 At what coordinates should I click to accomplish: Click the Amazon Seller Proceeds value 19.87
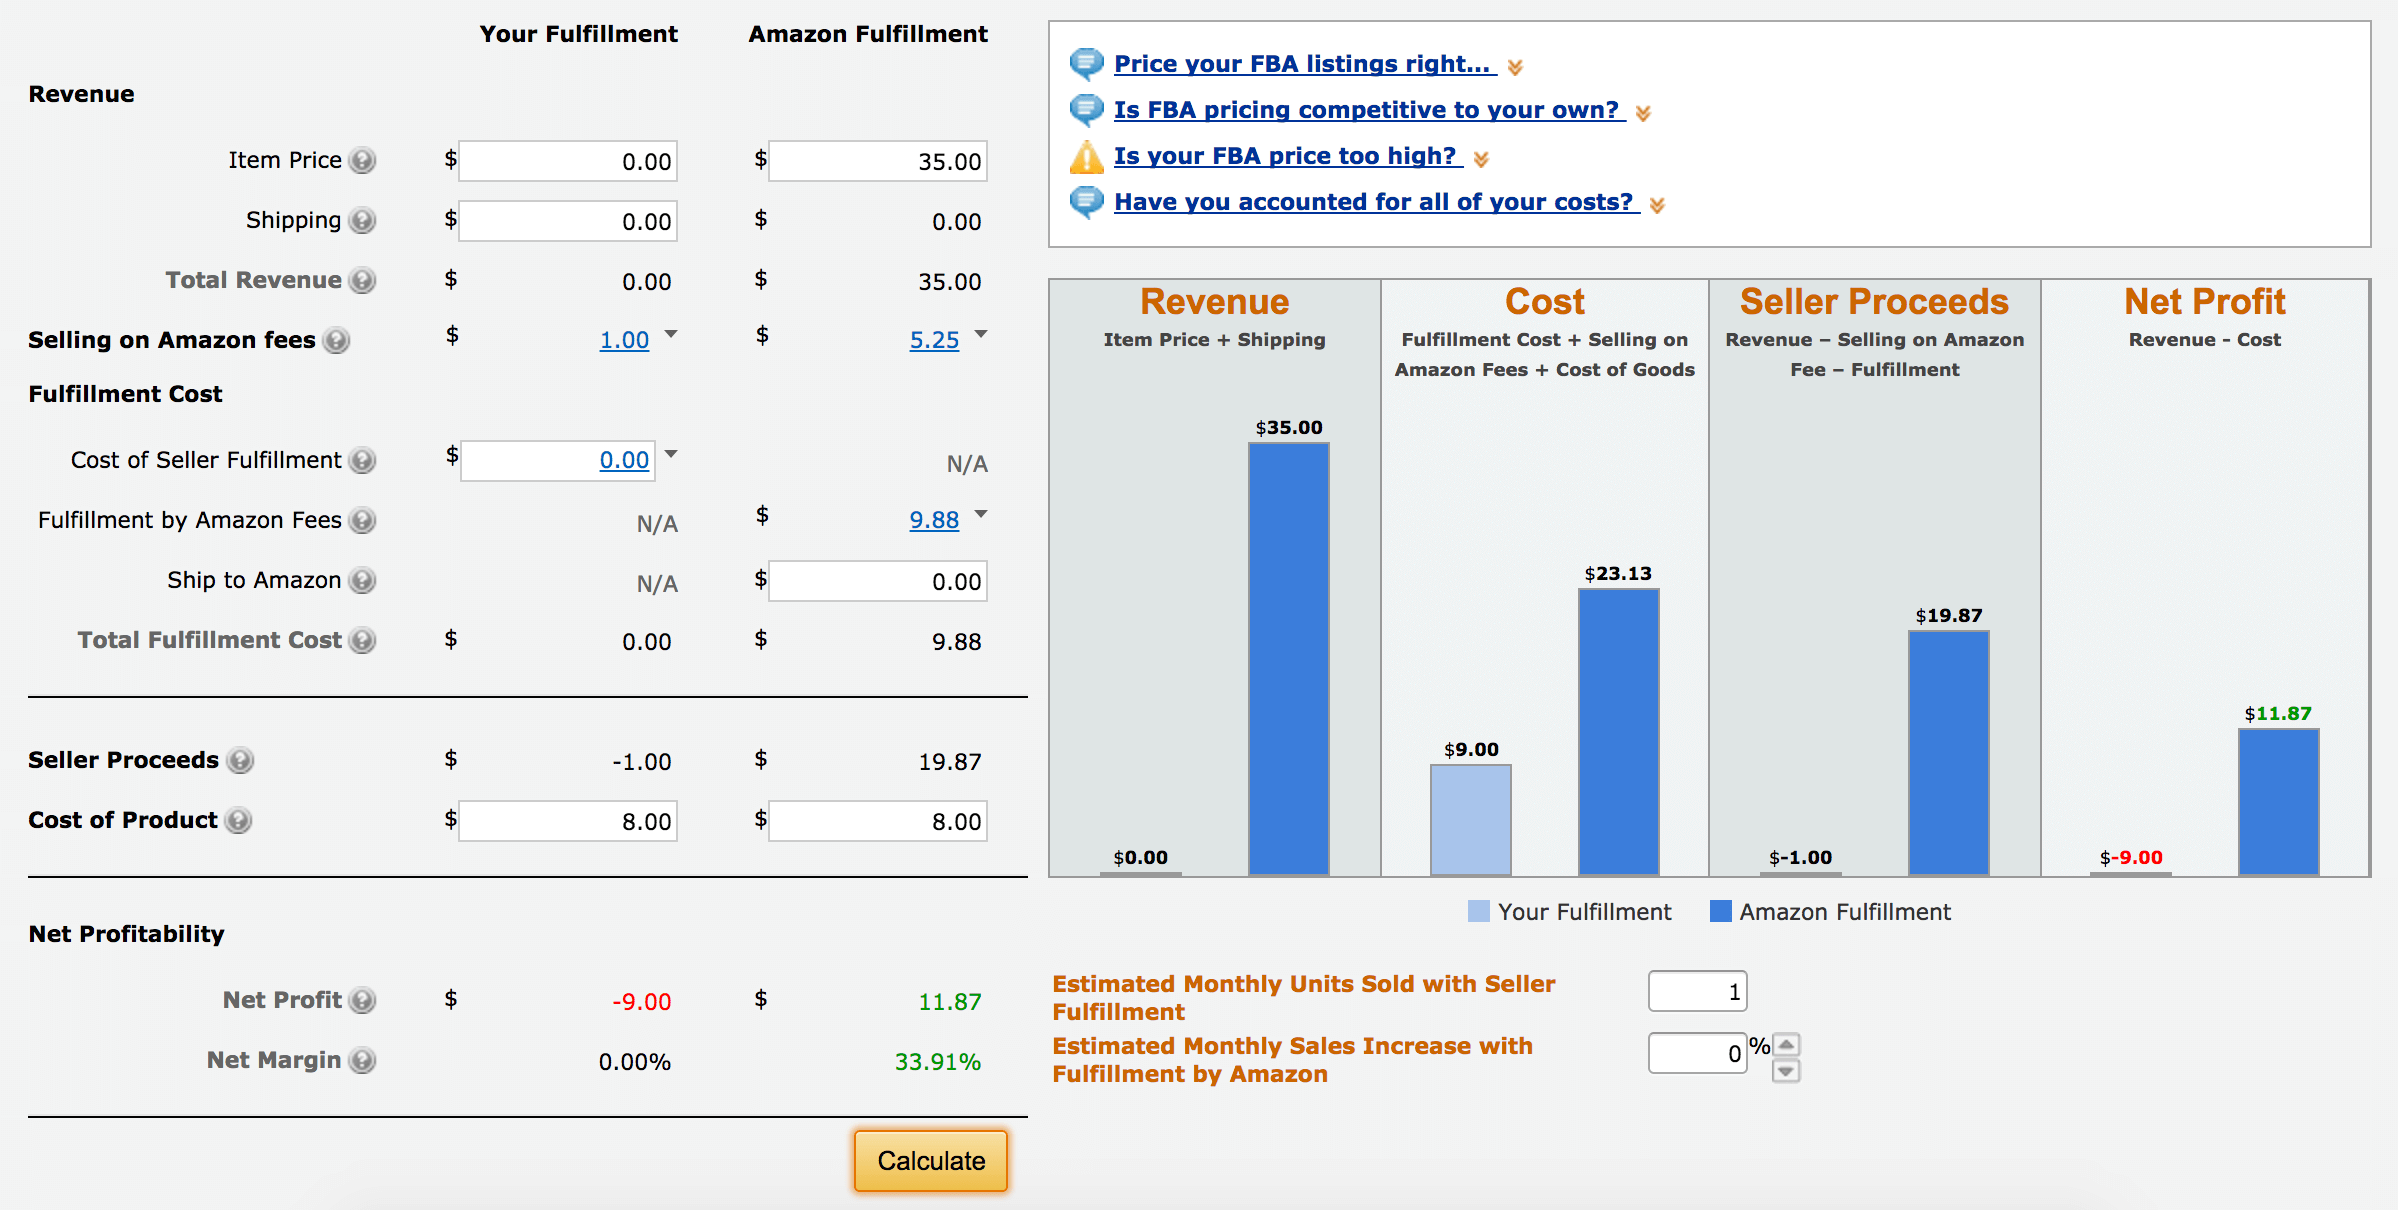pos(950,761)
